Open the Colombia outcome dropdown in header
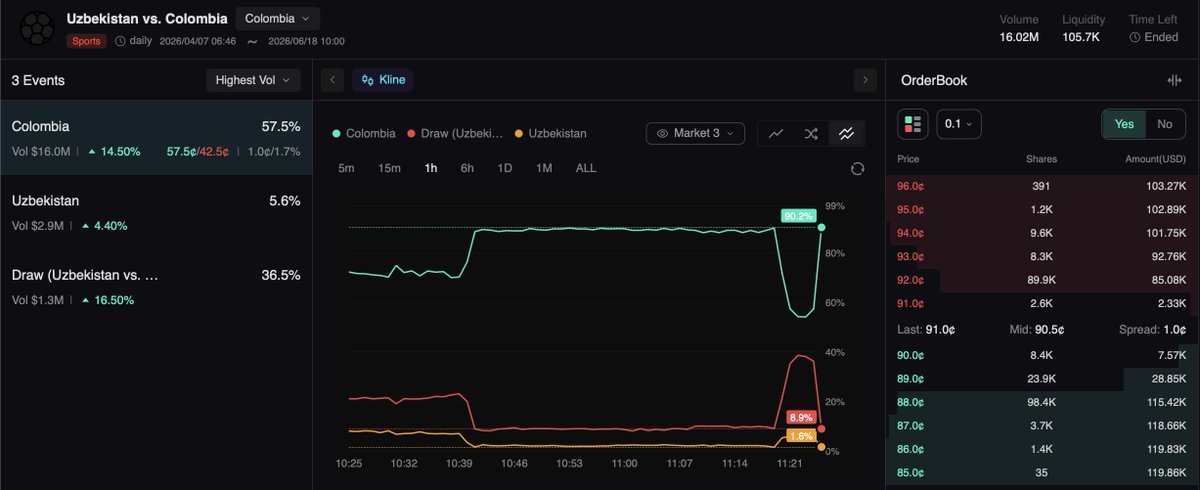Screen dimensions: 1200x490 tap(277, 18)
